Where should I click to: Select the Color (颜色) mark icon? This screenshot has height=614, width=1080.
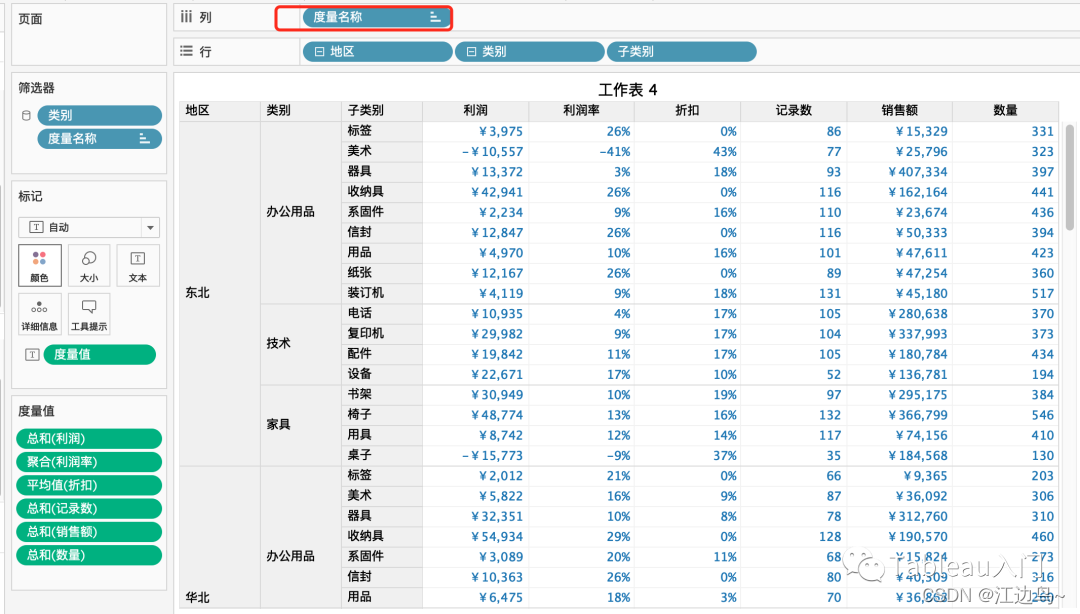click(39, 264)
